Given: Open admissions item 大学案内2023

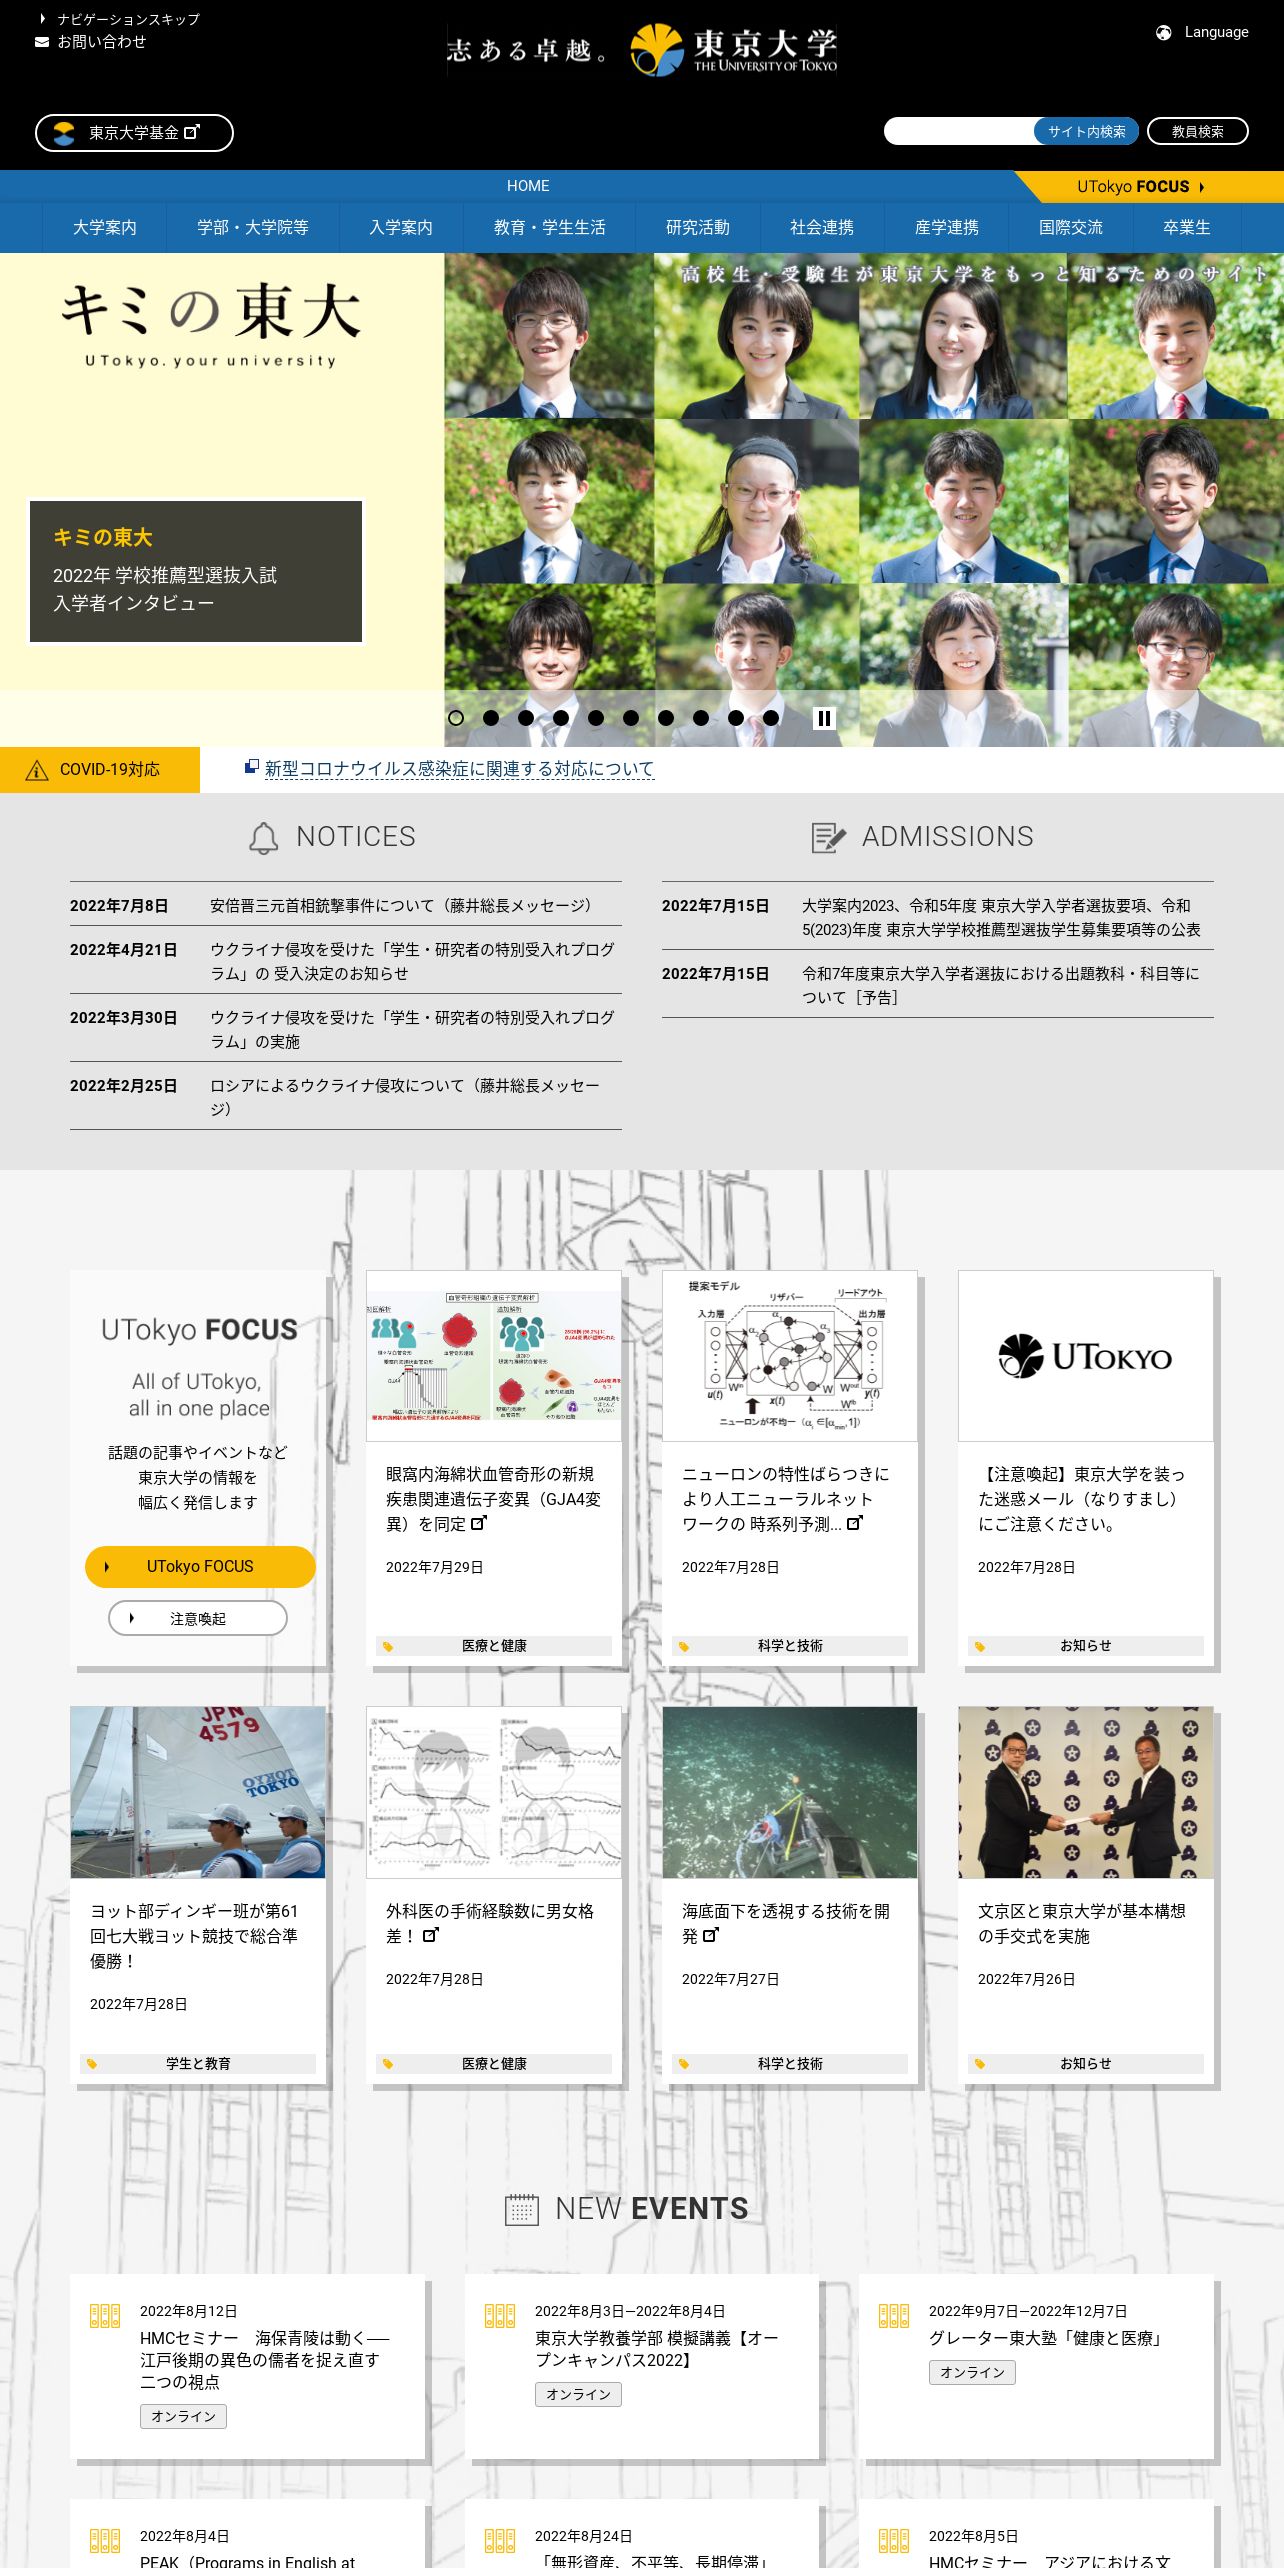Looking at the screenshot, I should click(x=1001, y=918).
